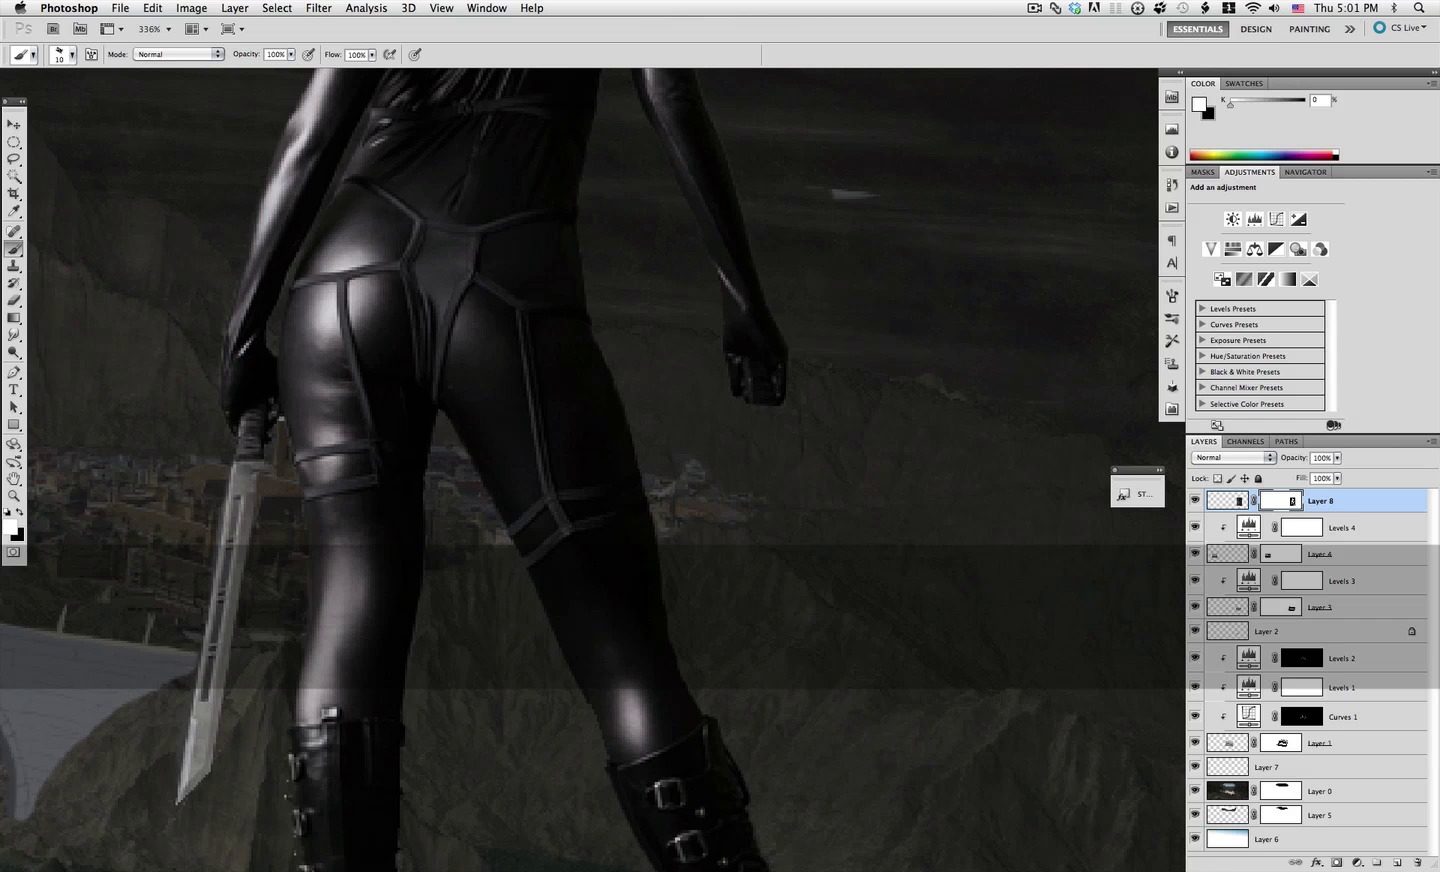The width and height of the screenshot is (1440, 872).
Task: Add a layer mask
Action: (x=1337, y=862)
